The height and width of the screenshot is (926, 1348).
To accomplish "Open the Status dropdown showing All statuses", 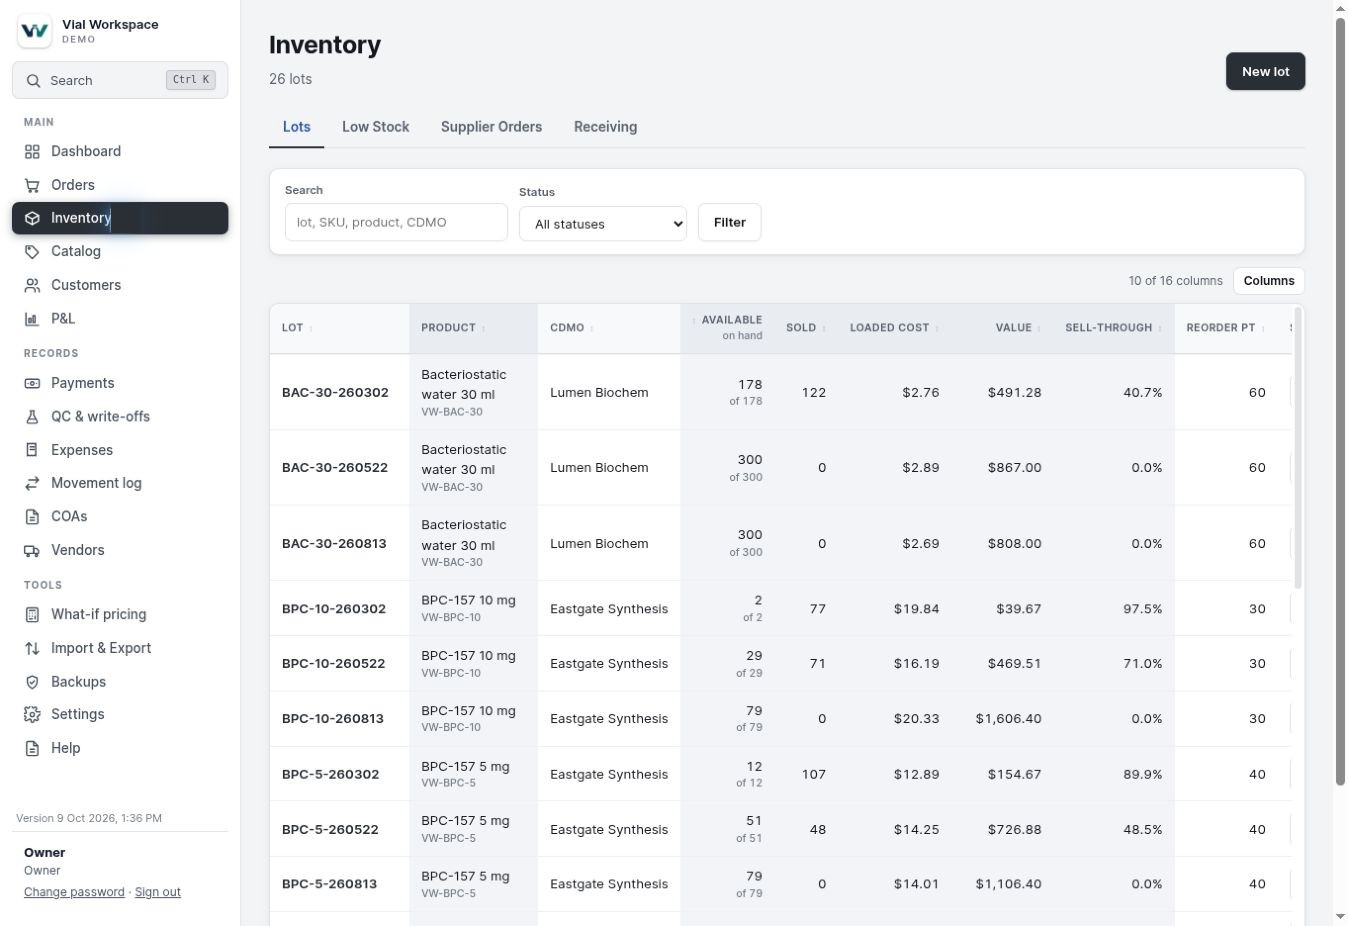I will coord(603,224).
